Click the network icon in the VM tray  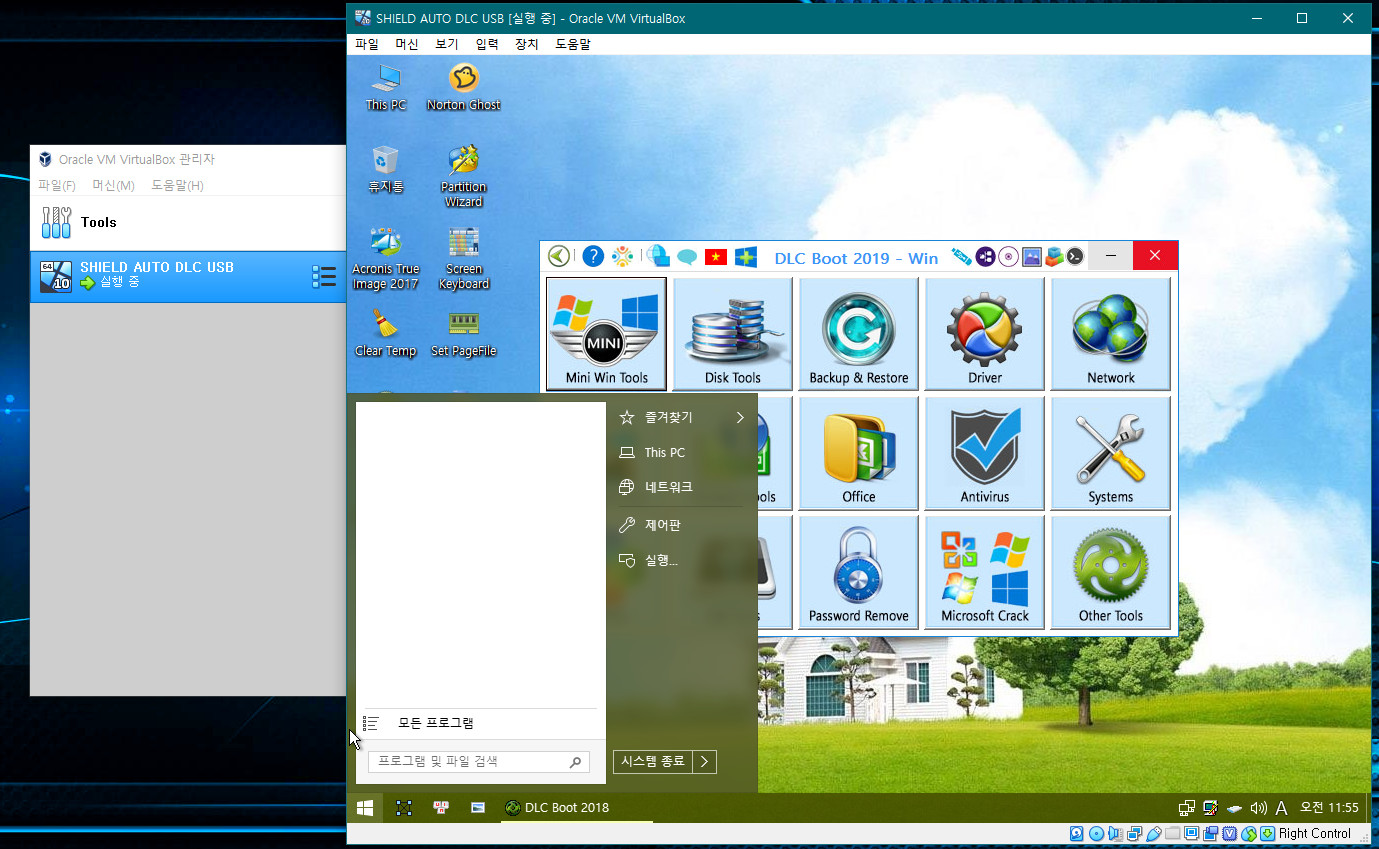(1187, 808)
